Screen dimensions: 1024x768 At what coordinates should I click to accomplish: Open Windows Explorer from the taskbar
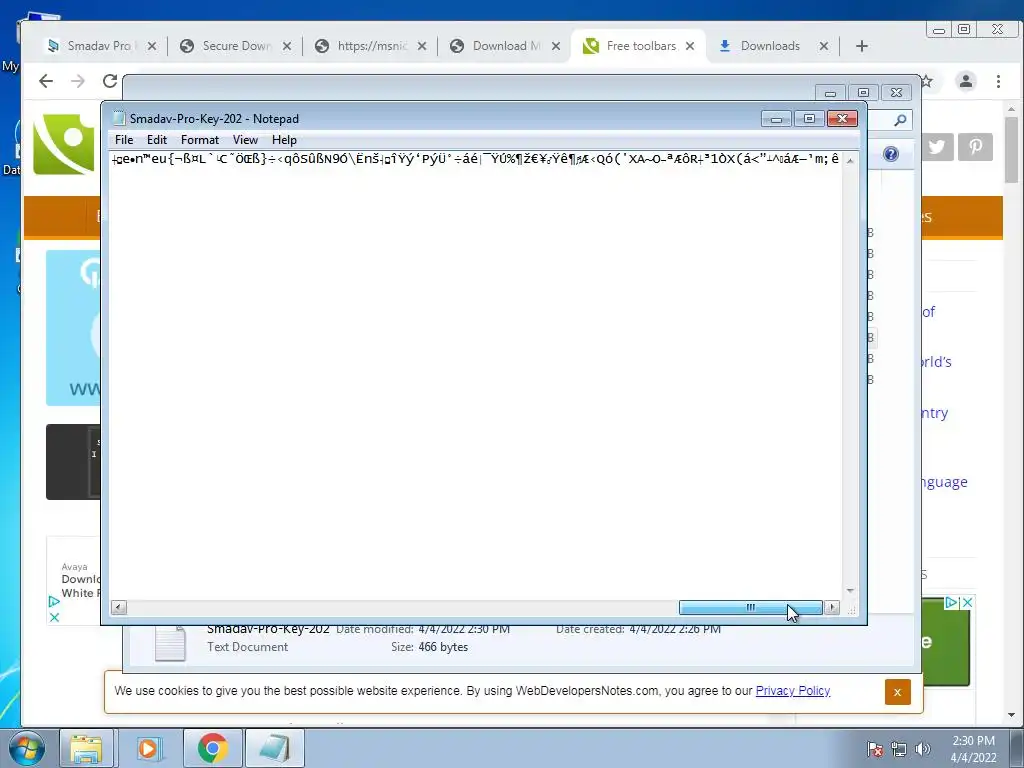coord(86,748)
